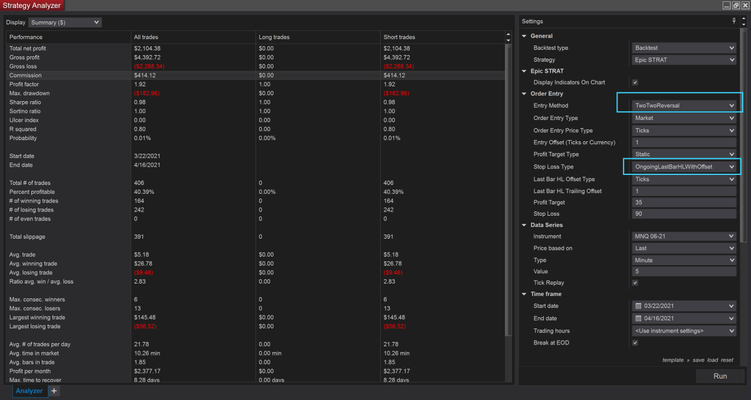Open Start date calendar icon
The height and width of the screenshot is (400, 751).
click(639, 305)
